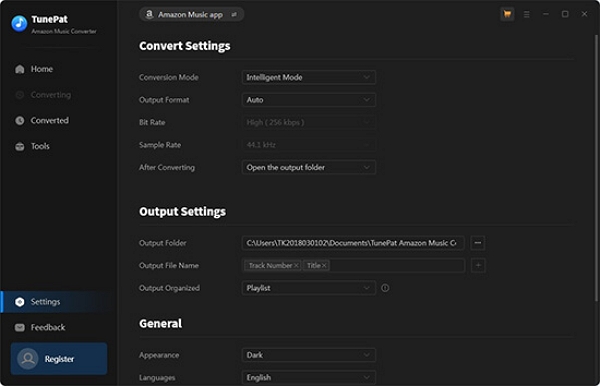Minimize the TunePat window
The image size is (600, 386).
tap(546, 14)
